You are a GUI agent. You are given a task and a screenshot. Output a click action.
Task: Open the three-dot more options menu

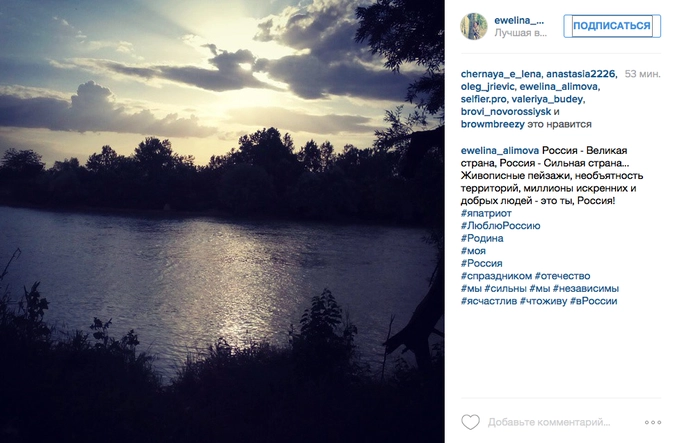pyautogui.click(x=653, y=422)
